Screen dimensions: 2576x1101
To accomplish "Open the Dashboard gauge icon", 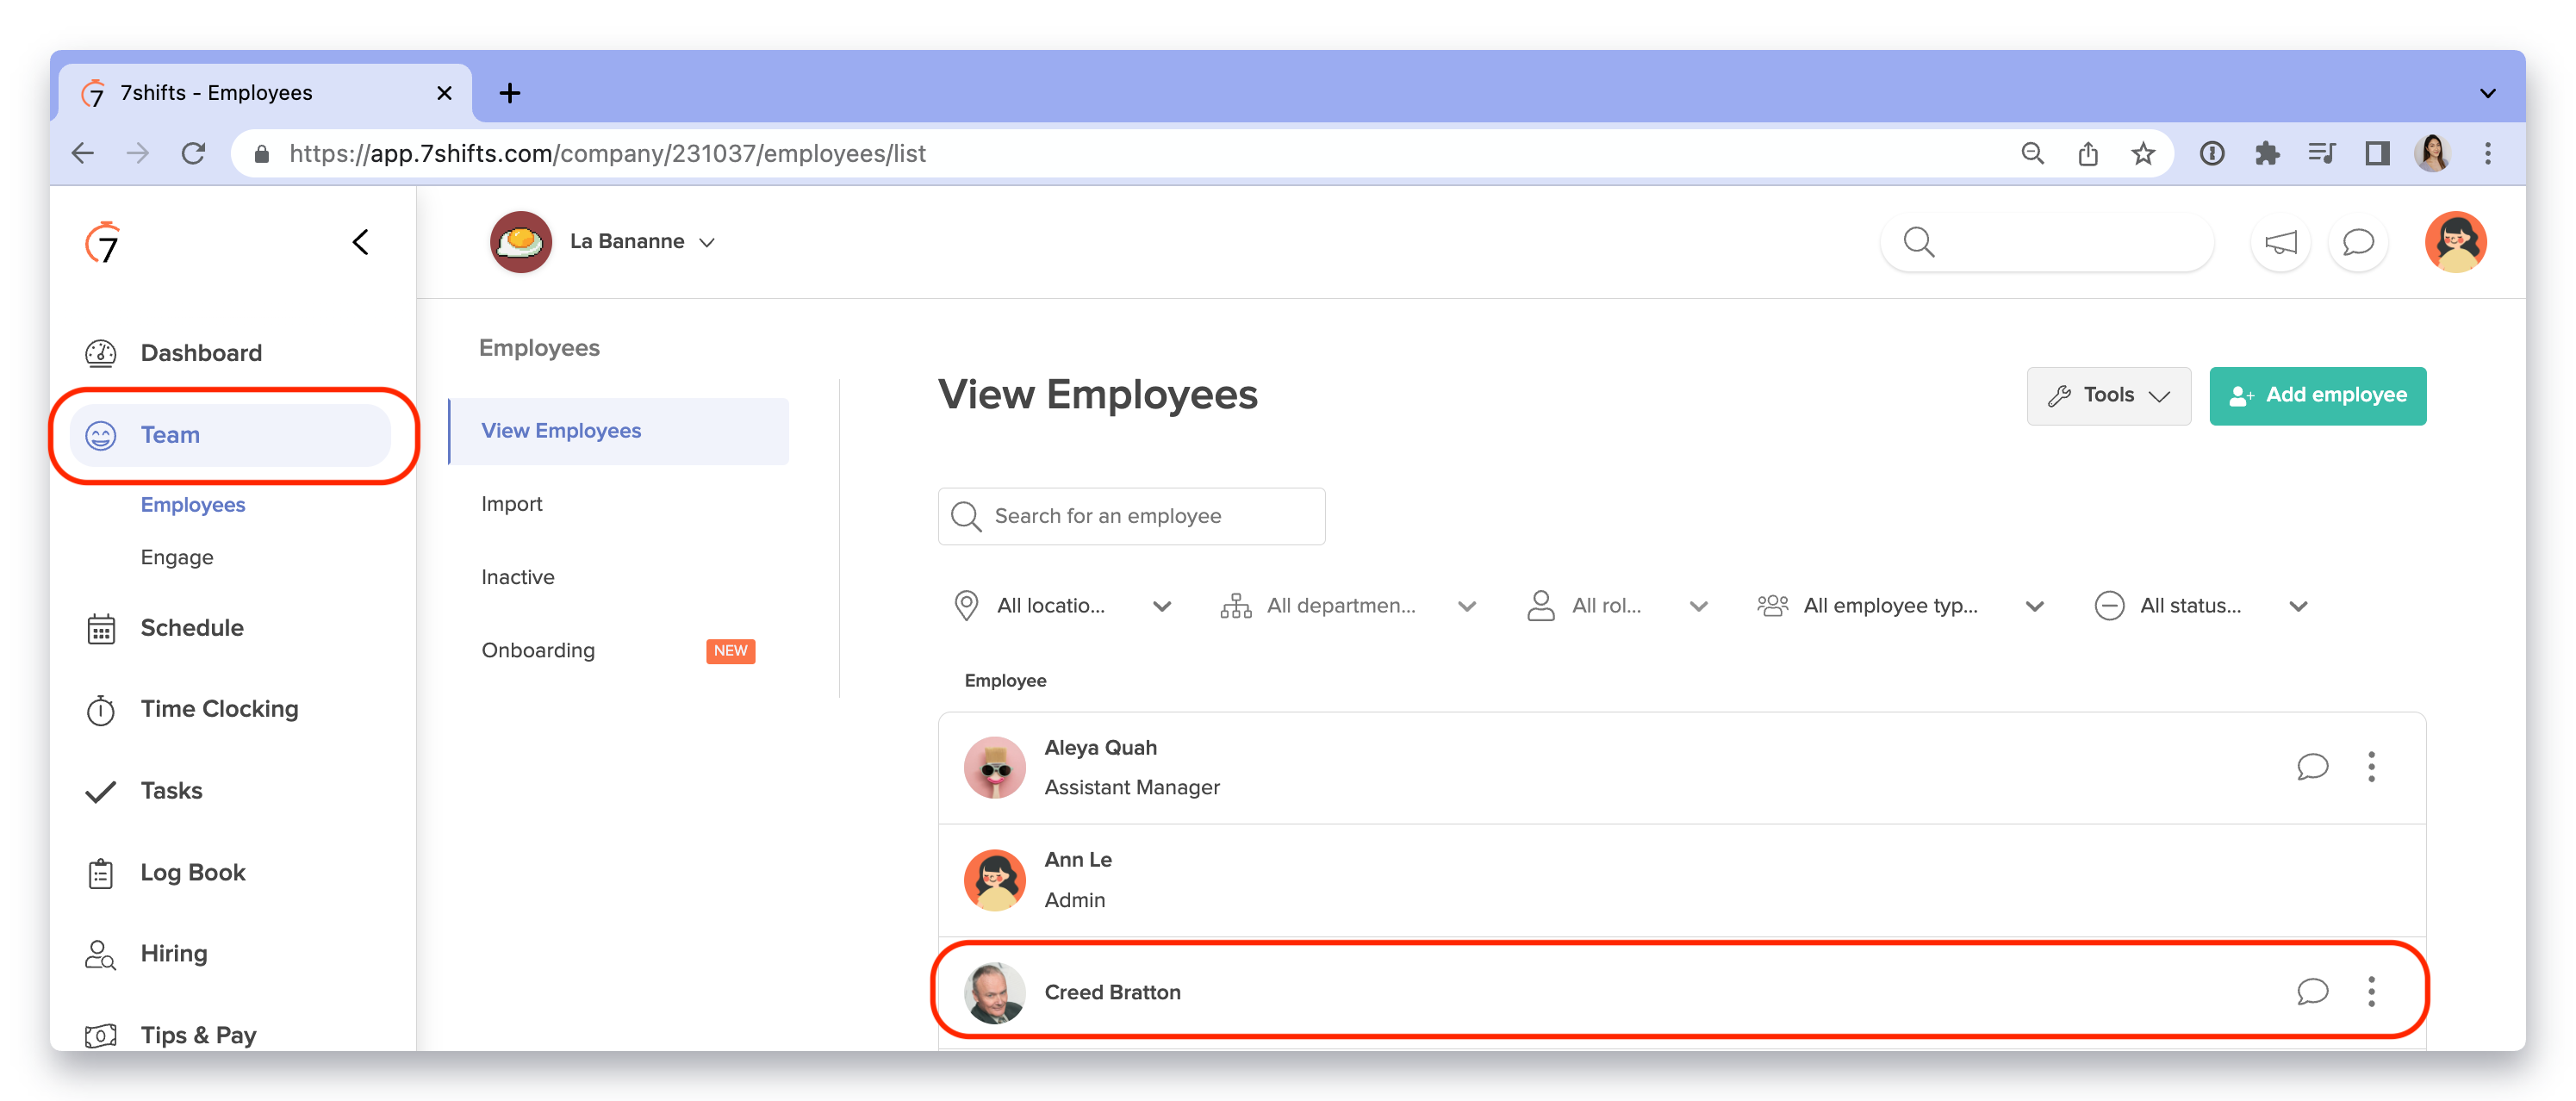I will pos(101,353).
